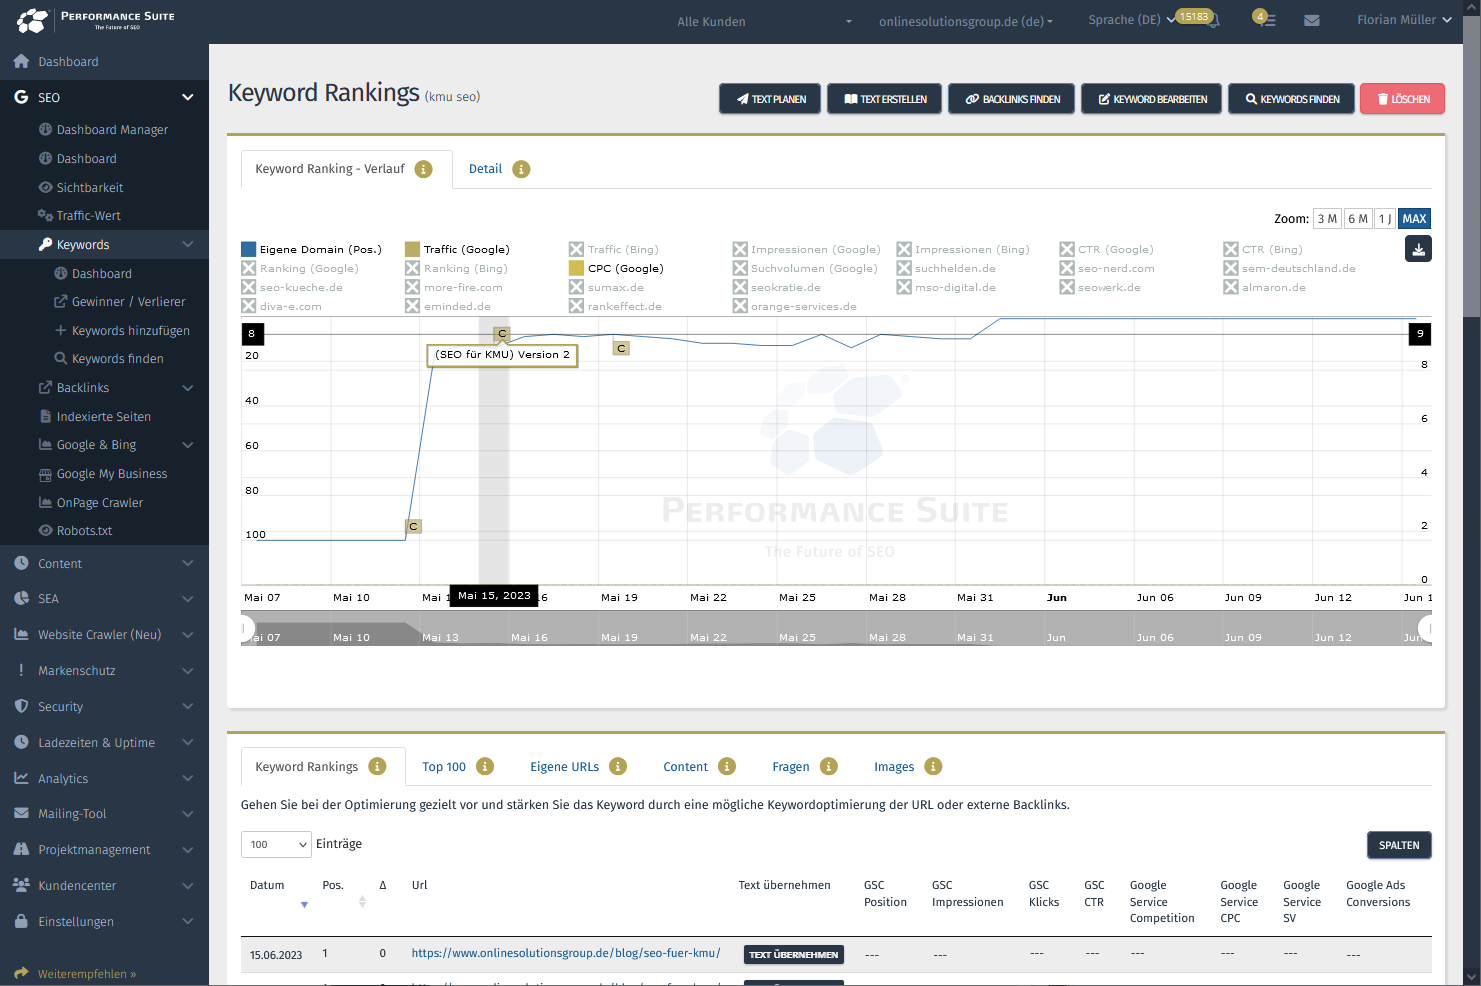
Task: Open the Alle Kunden dropdown
Action: [763, 21]
